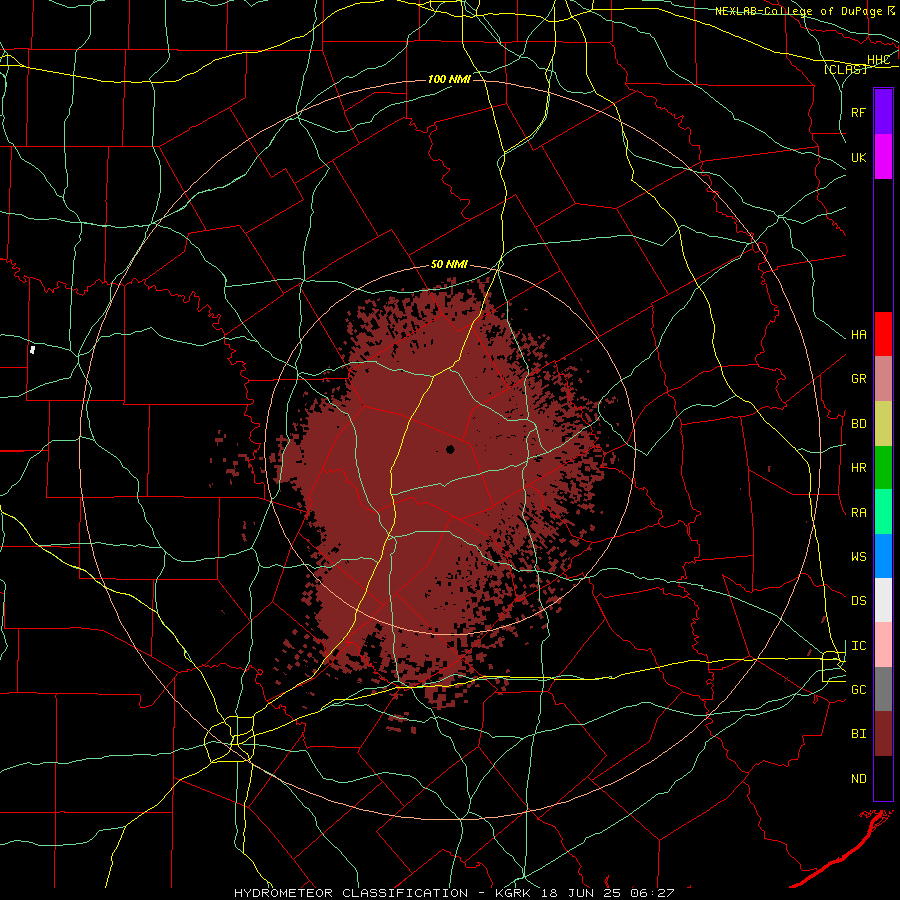Click the RF legend label

pyautogui.click(x=858, y=112)
